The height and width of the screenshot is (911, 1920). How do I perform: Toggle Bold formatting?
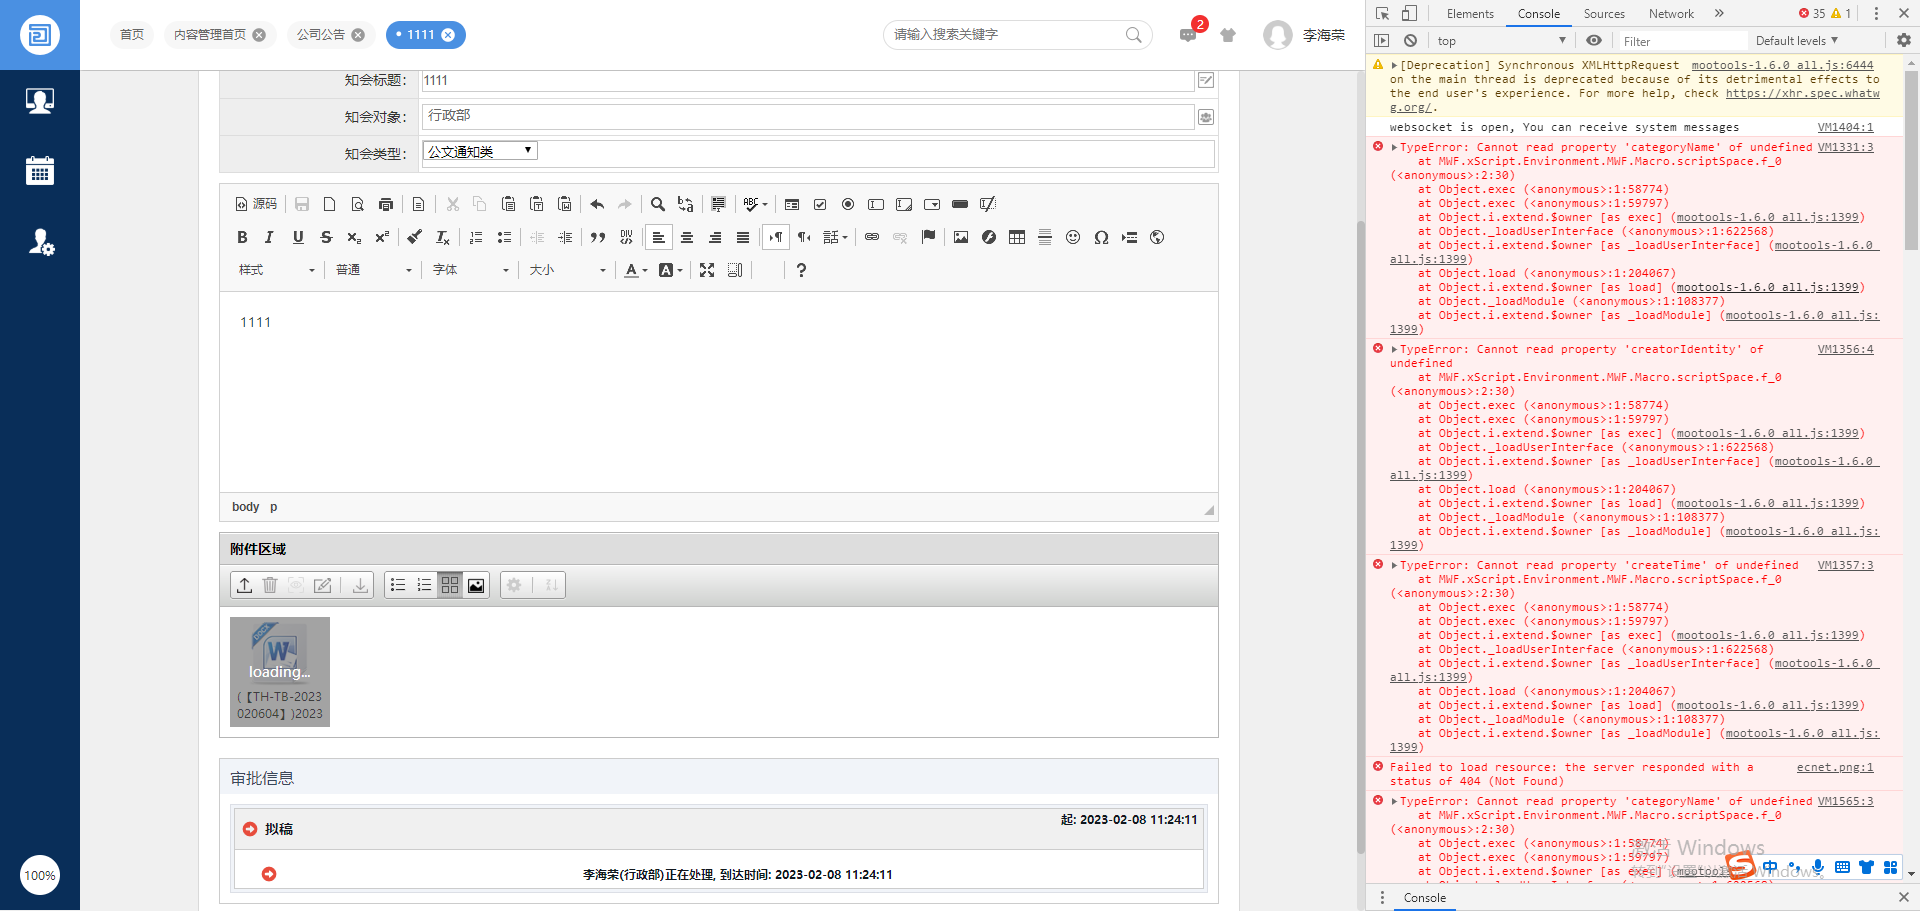click(x=242, y=237)
